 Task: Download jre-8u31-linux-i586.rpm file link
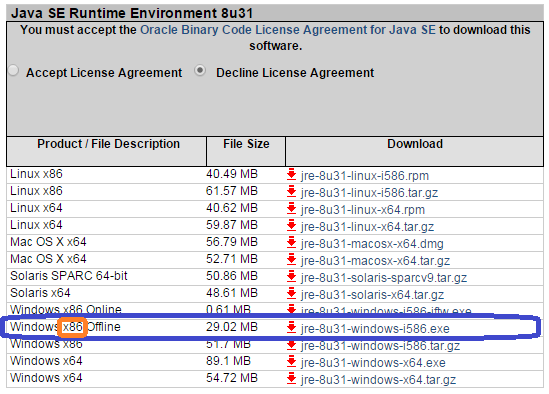click(x=364, y=175)
